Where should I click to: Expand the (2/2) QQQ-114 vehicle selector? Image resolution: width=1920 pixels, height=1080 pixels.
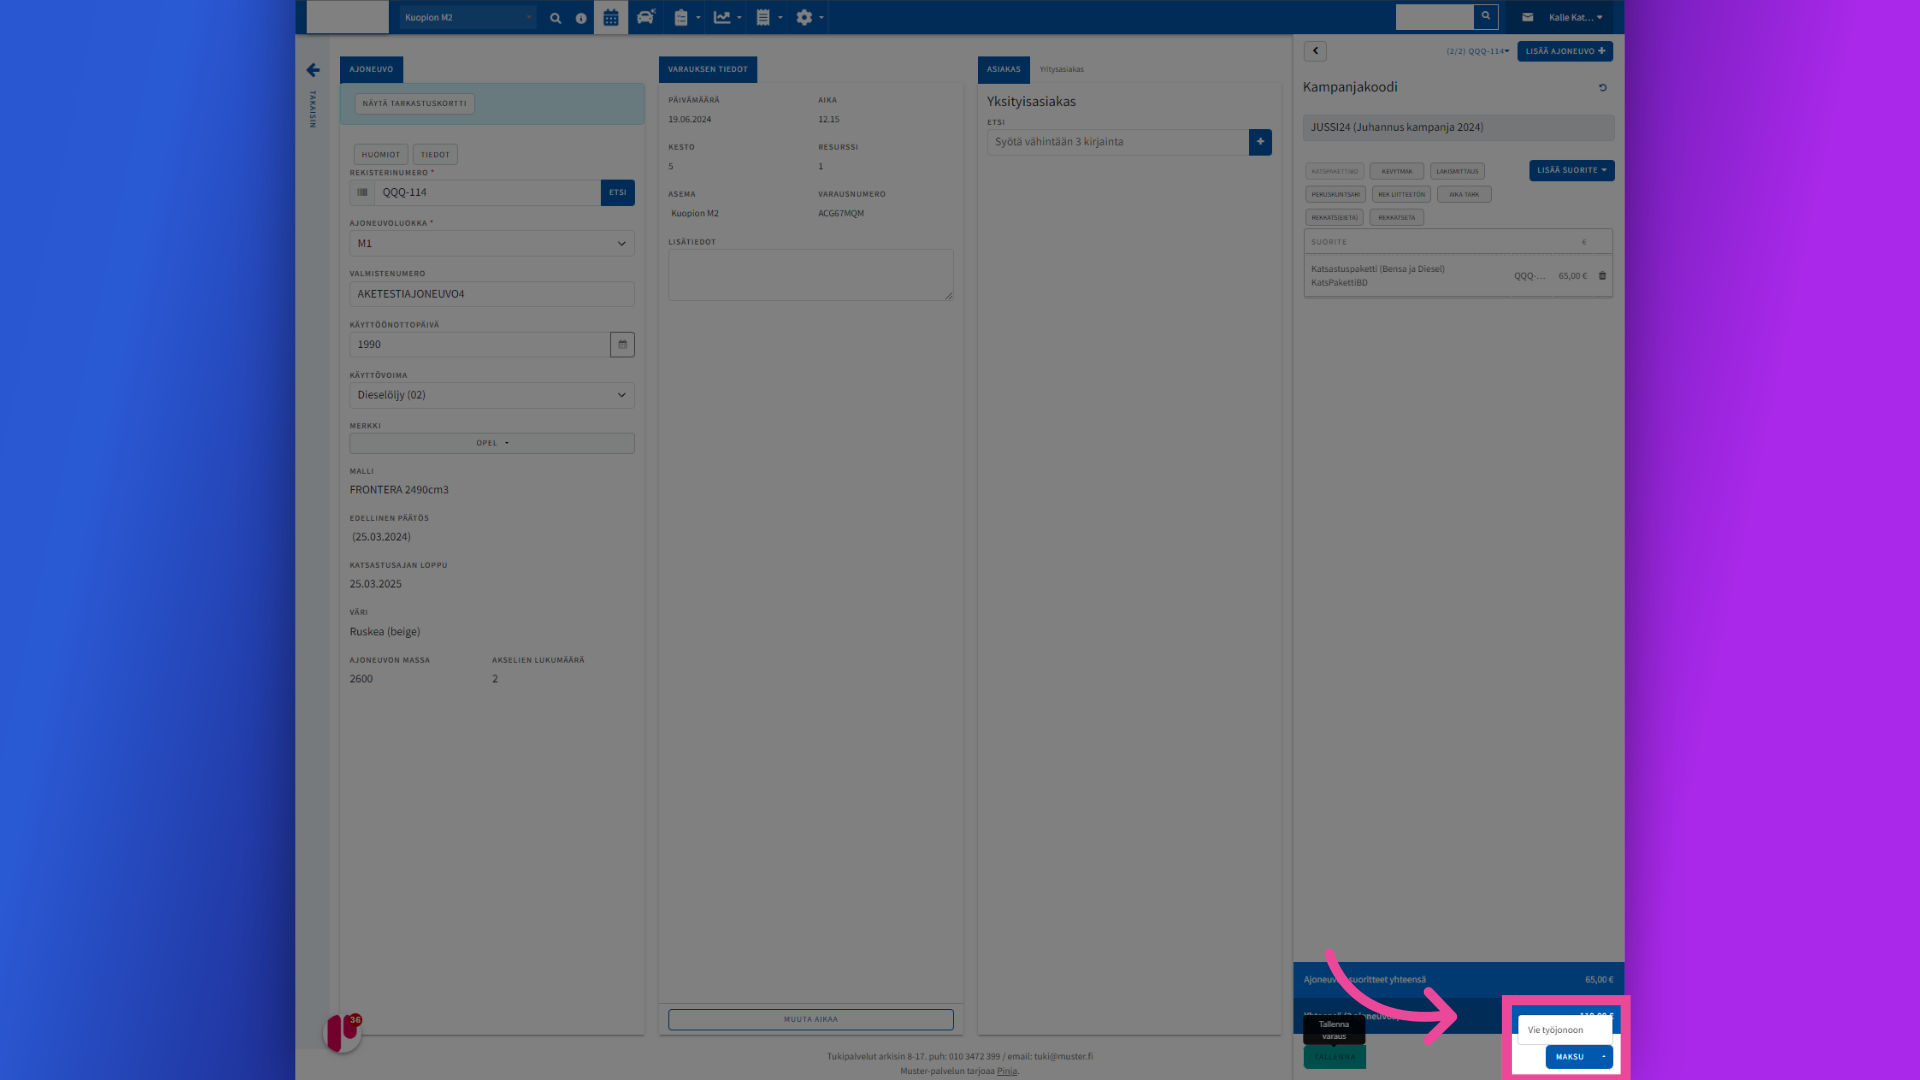(x=1477, y=51)
